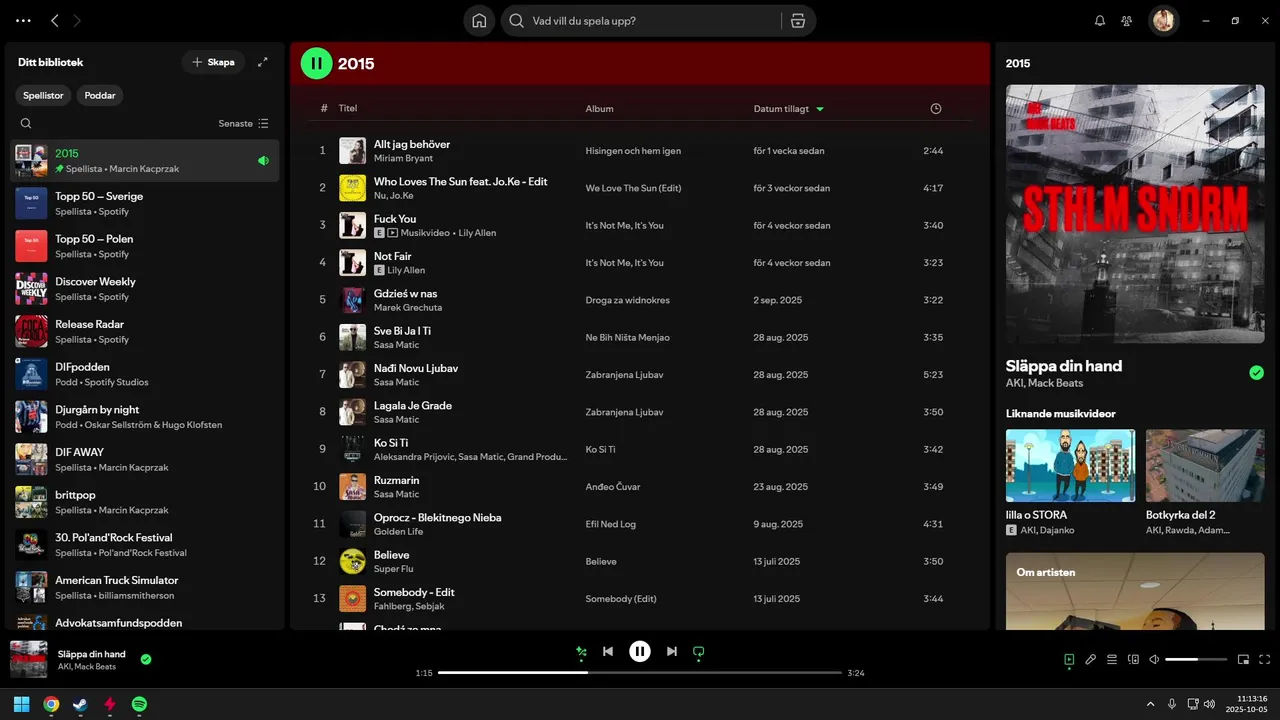Viewport: 1280px width, 720px height.
Task: Open Golden Life artist link
Action: [398, 532]
